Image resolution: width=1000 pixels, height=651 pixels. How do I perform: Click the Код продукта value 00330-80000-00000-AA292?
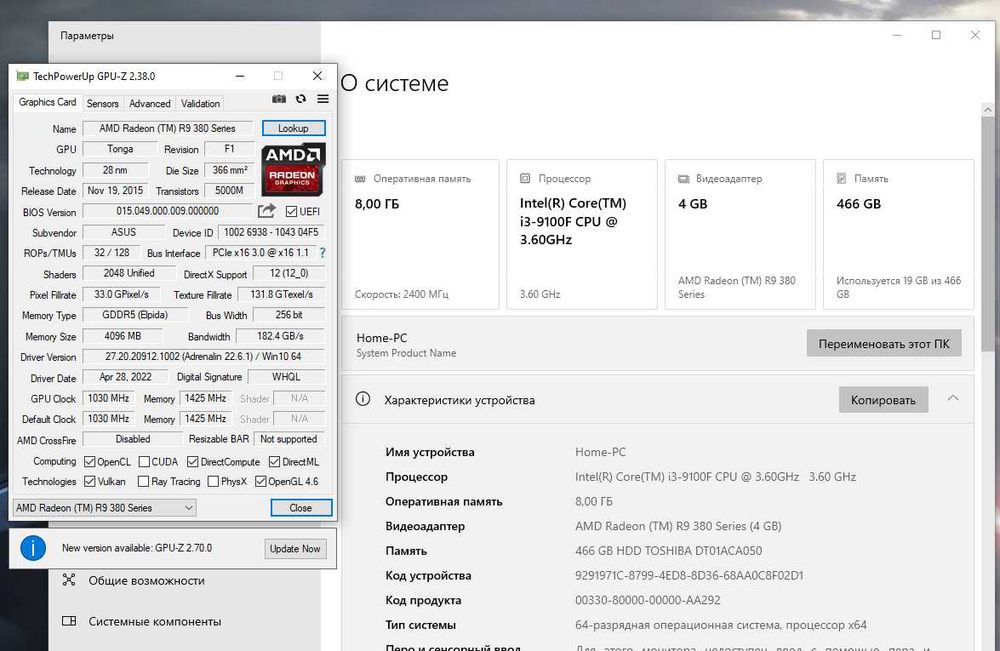[647, 600]
